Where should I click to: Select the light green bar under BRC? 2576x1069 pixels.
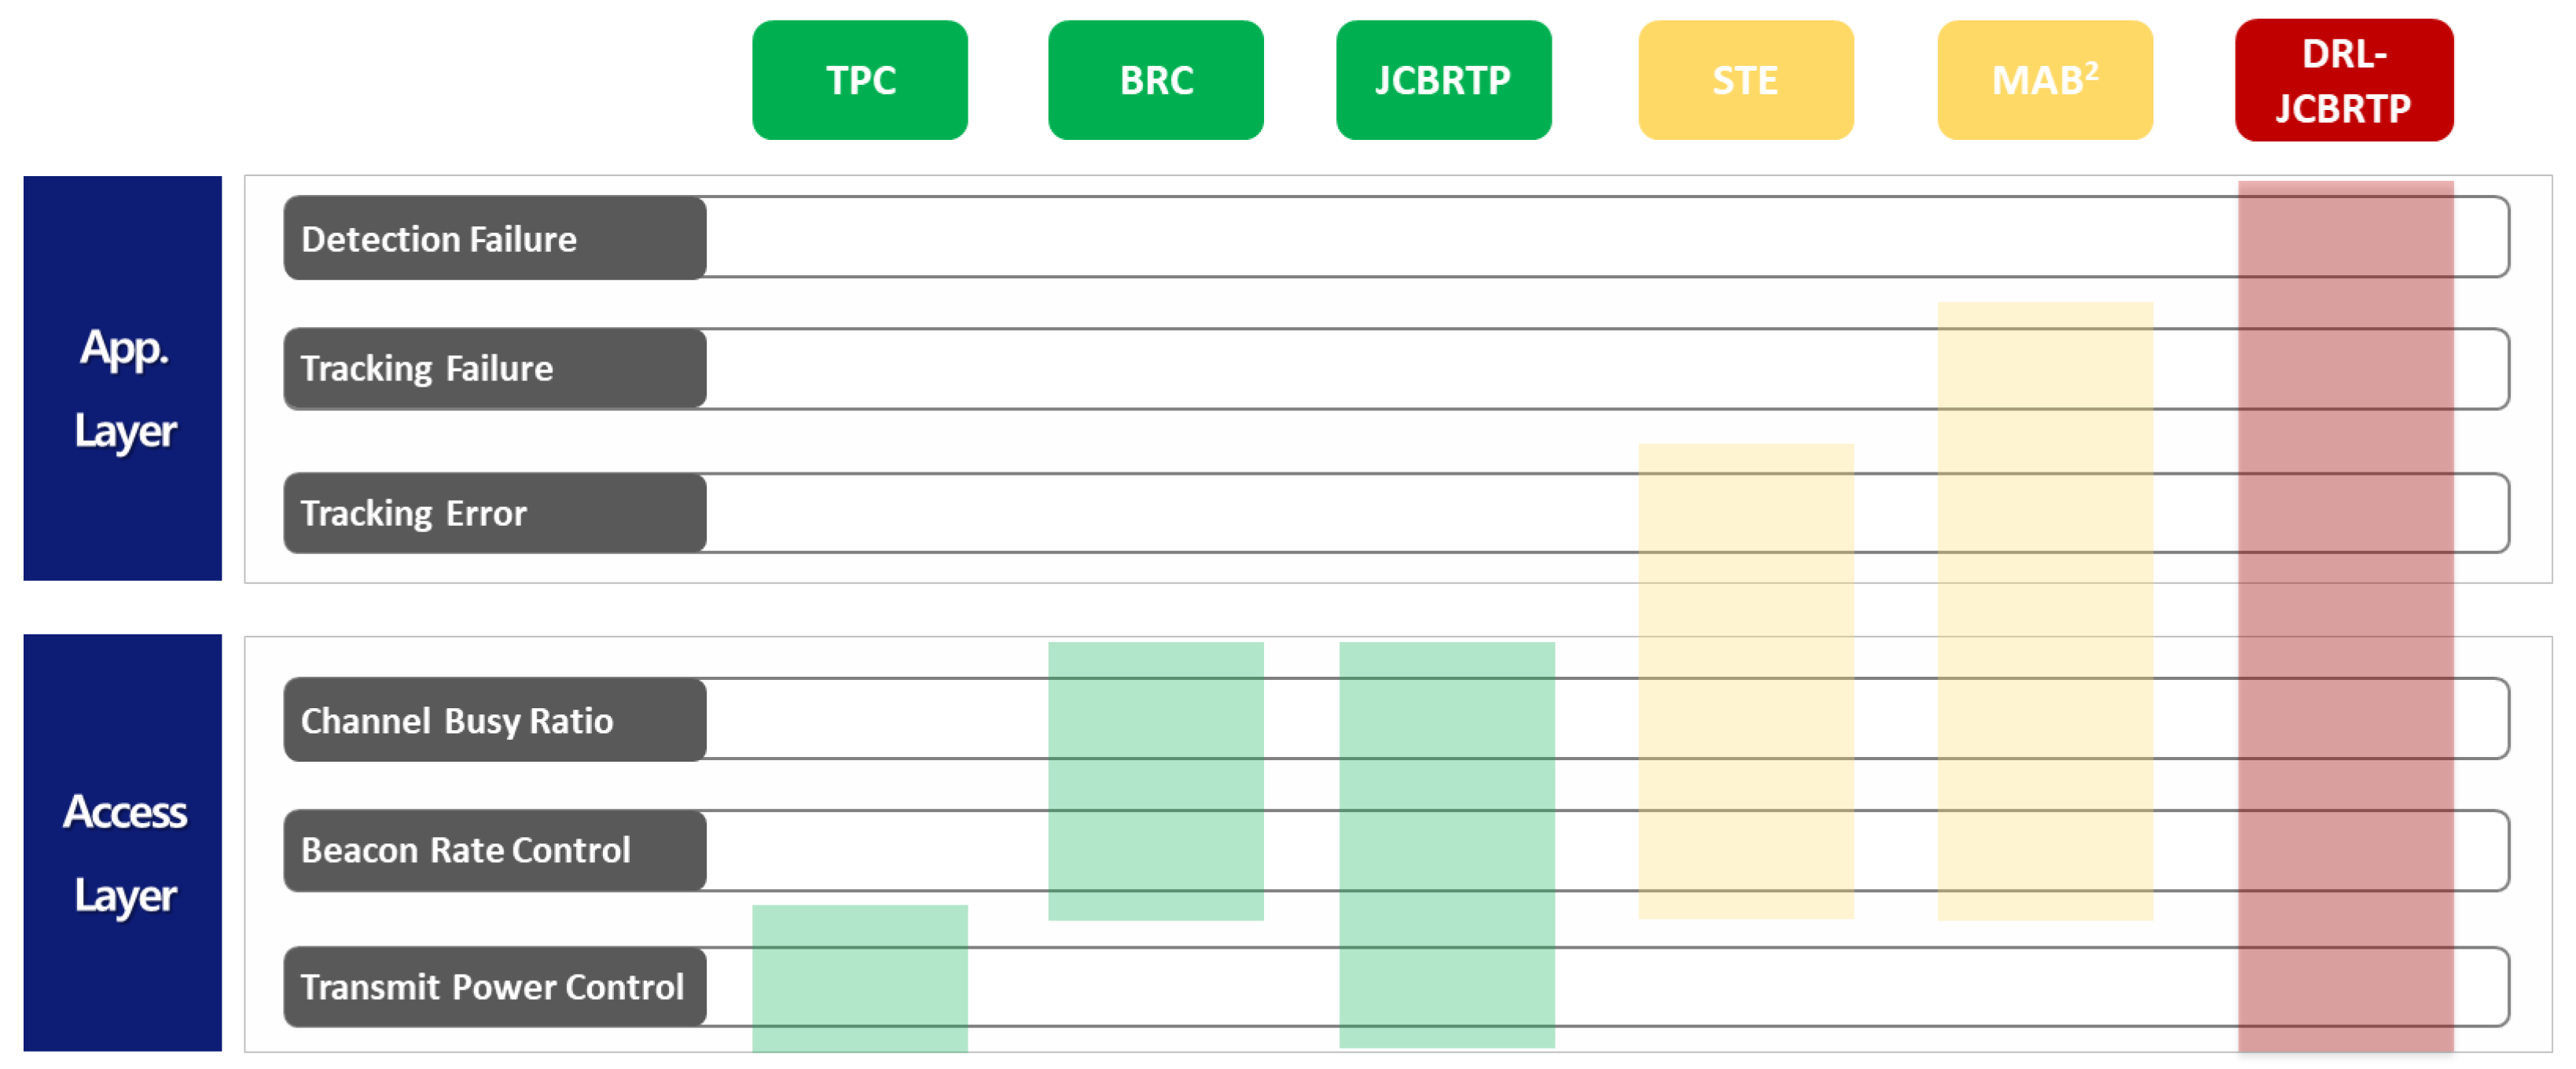tap(1155, 781)
